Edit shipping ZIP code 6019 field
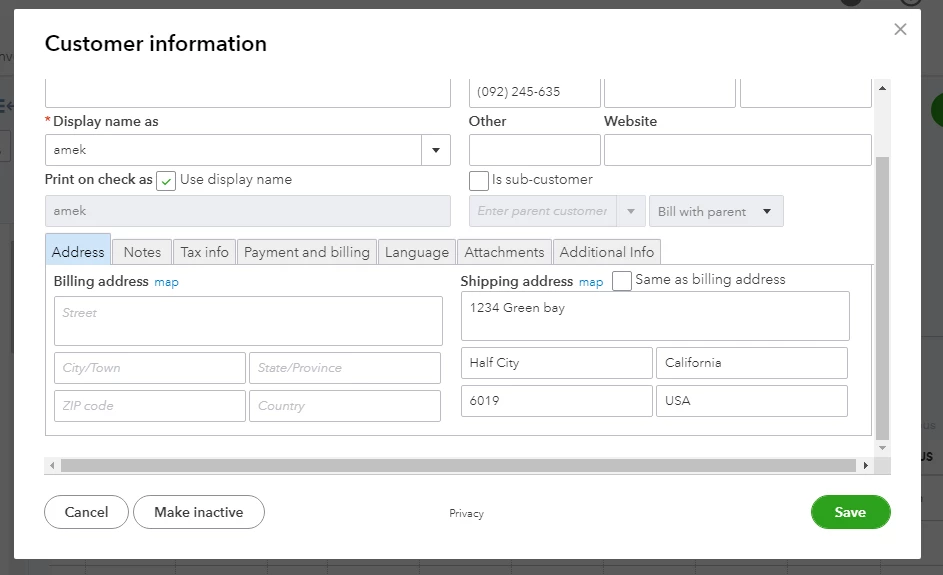 [x=557, y=401]
